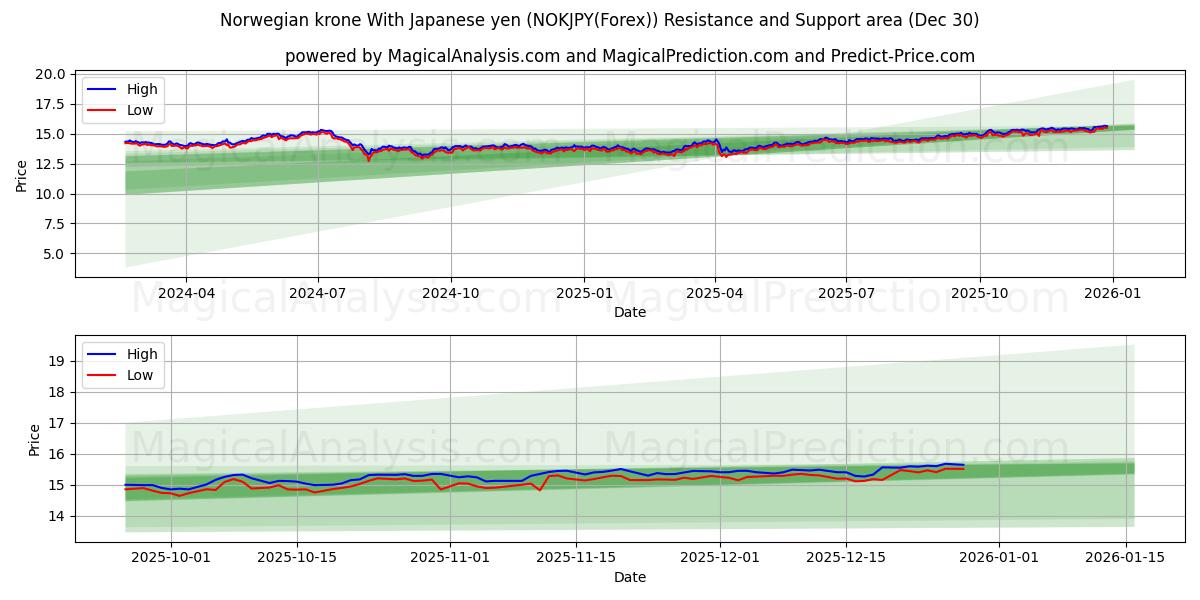Viewport: 1200px width, 600px height.
Task: Toggle the High entry in top legend
Action: [x=143, y=89]
